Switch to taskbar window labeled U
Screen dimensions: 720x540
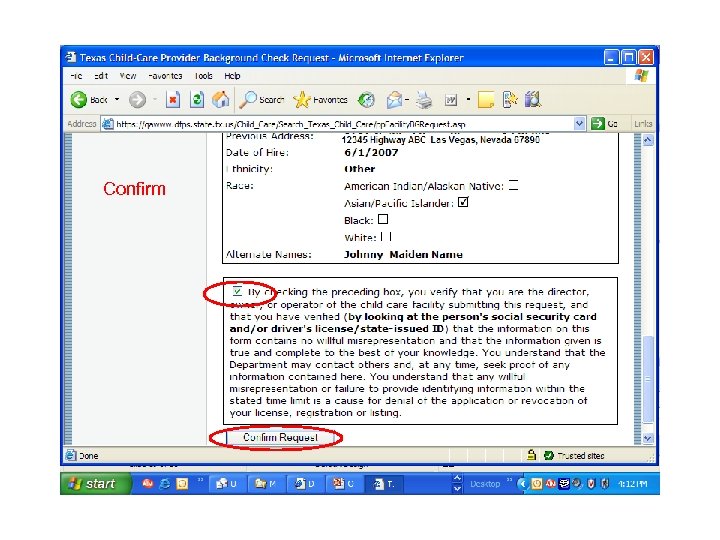point(227,484)
